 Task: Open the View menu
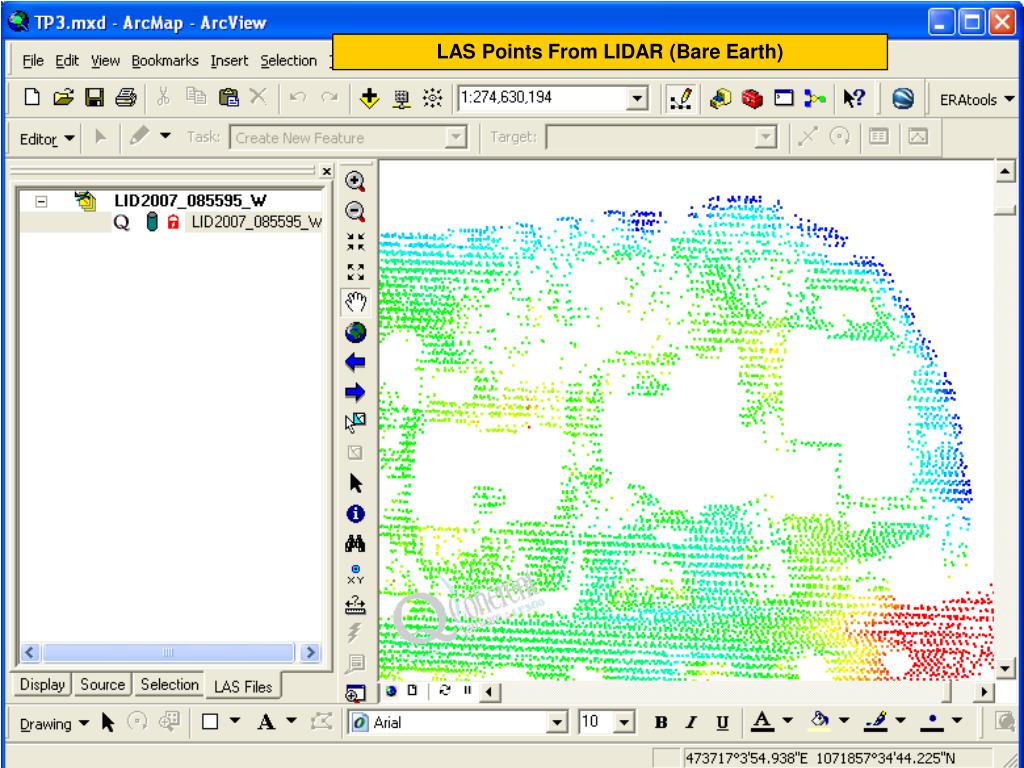pyautogui.click(x=105, y=61)
